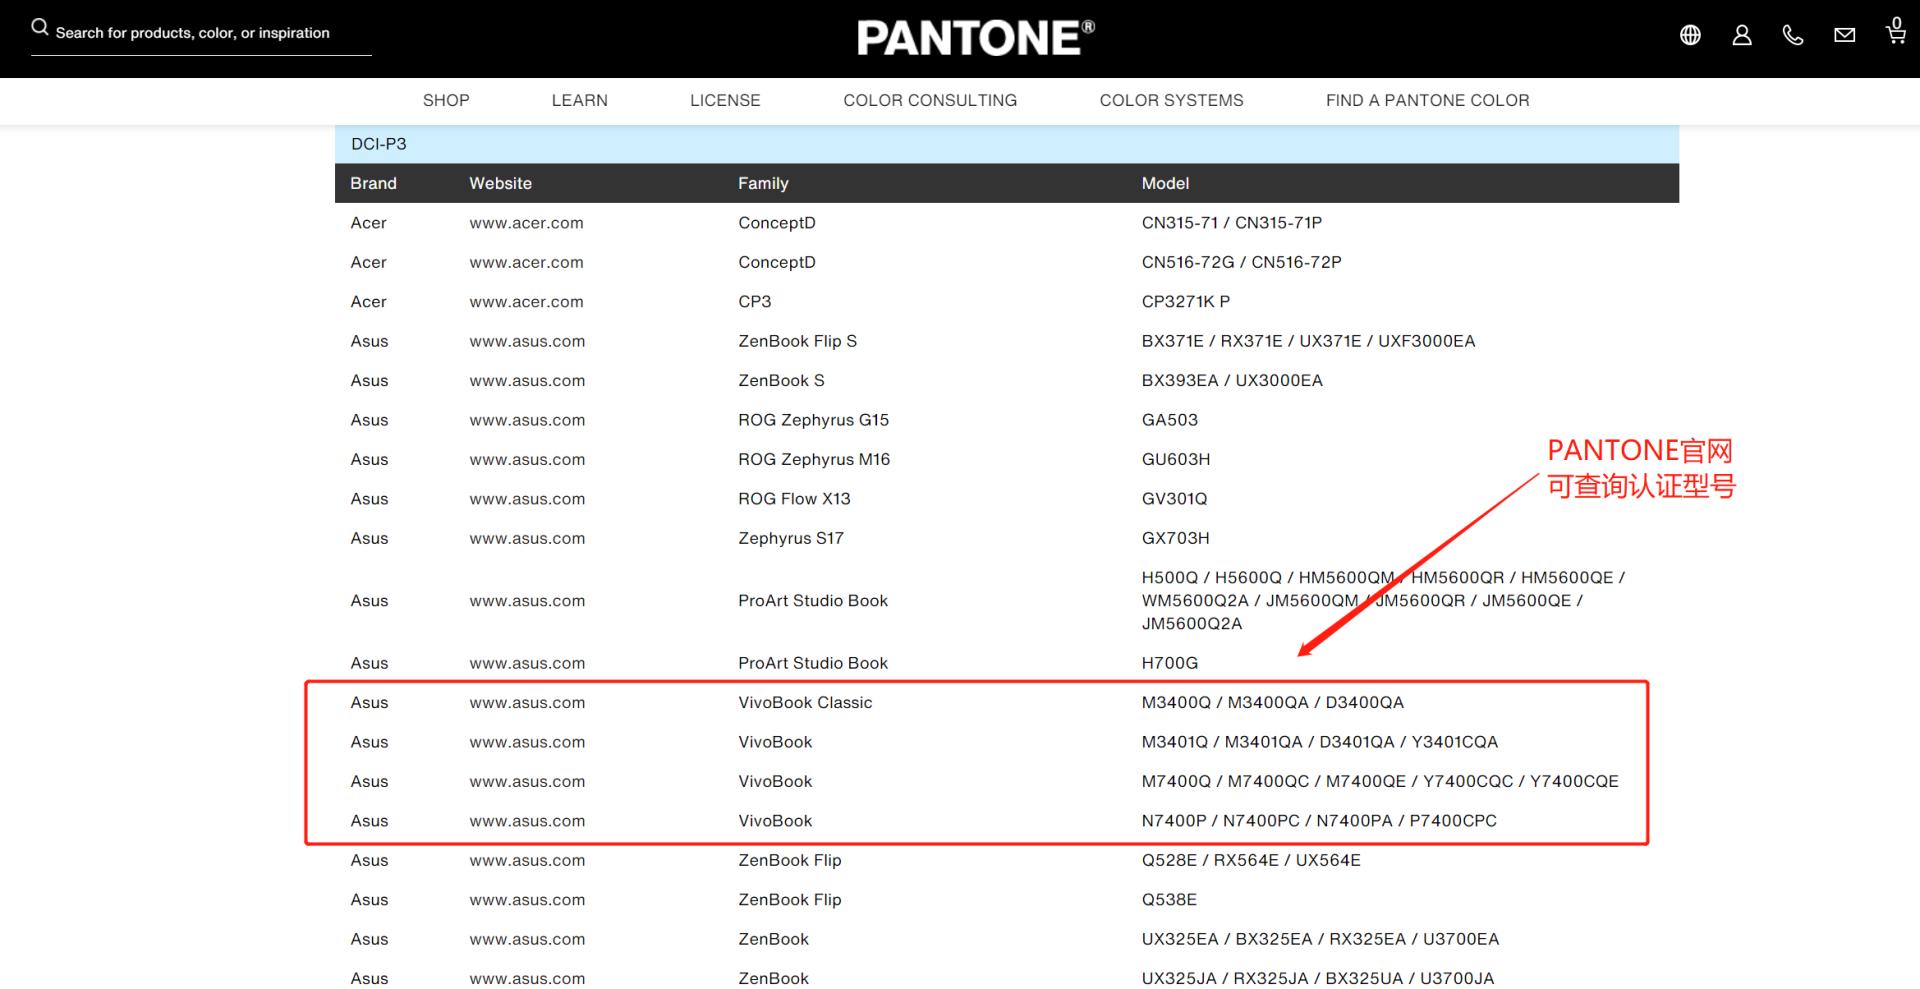Select model text BX393EA / UX3000EA
Screen dimensions: 1920x989
[1232, 381]
